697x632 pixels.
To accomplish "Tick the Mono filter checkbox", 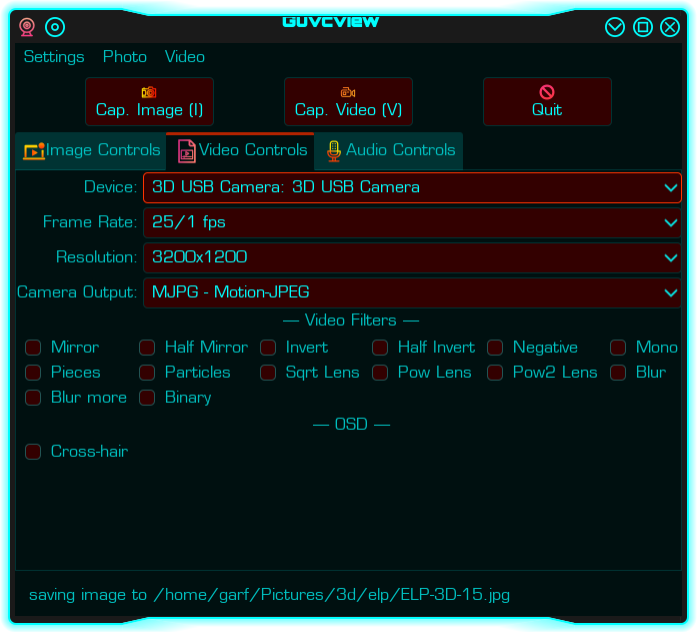I will coord(618,348).
